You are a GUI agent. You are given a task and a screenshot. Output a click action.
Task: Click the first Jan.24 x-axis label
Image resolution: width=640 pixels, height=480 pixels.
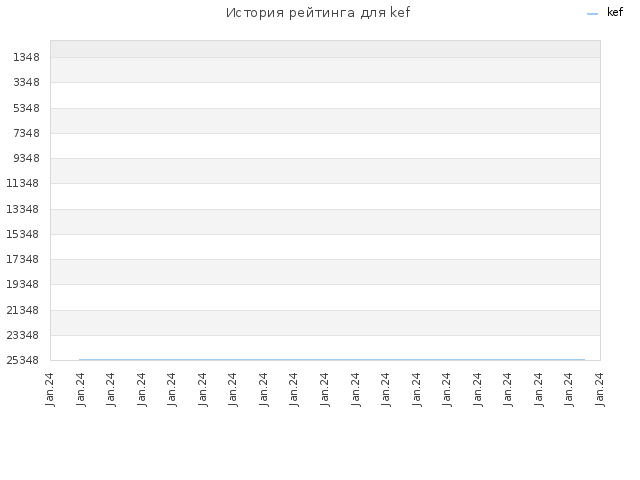[50, 389]
